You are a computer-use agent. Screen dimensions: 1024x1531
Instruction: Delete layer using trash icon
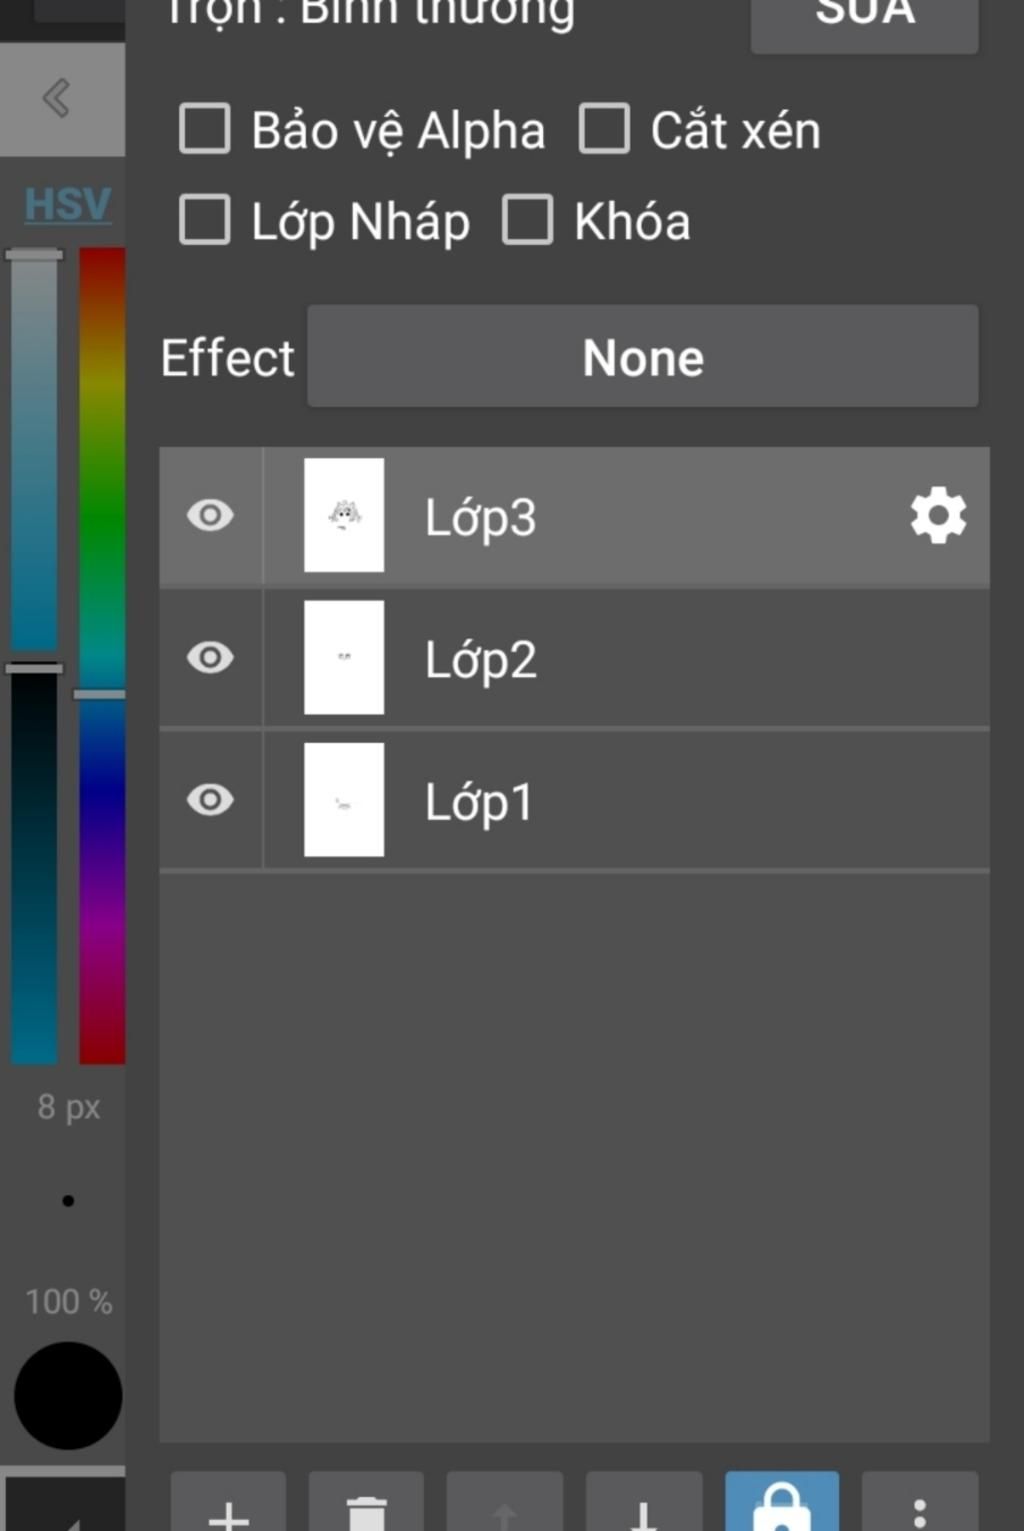point(366,1501)
